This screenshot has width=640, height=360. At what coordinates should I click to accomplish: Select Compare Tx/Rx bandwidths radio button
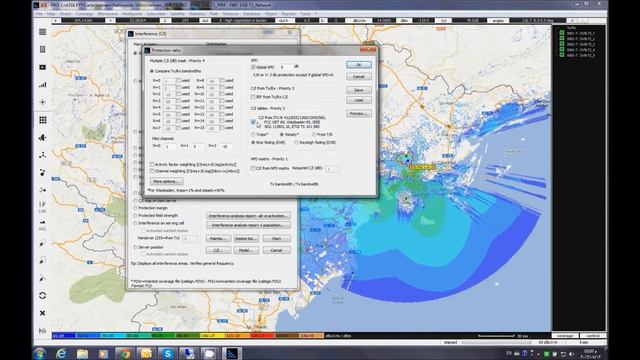[x=152, y=71]
